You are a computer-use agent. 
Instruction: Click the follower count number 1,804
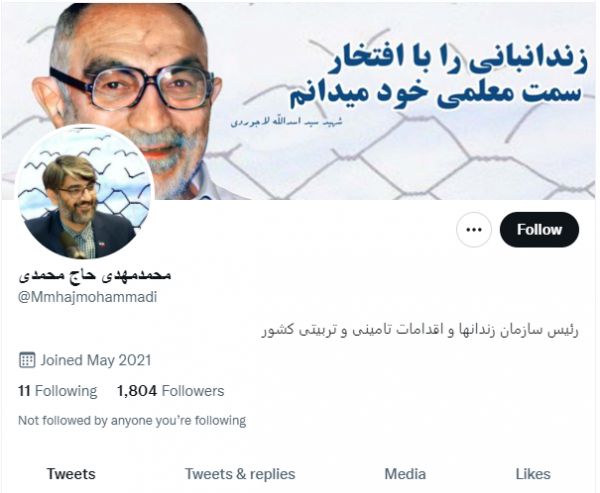coord(137,391)
